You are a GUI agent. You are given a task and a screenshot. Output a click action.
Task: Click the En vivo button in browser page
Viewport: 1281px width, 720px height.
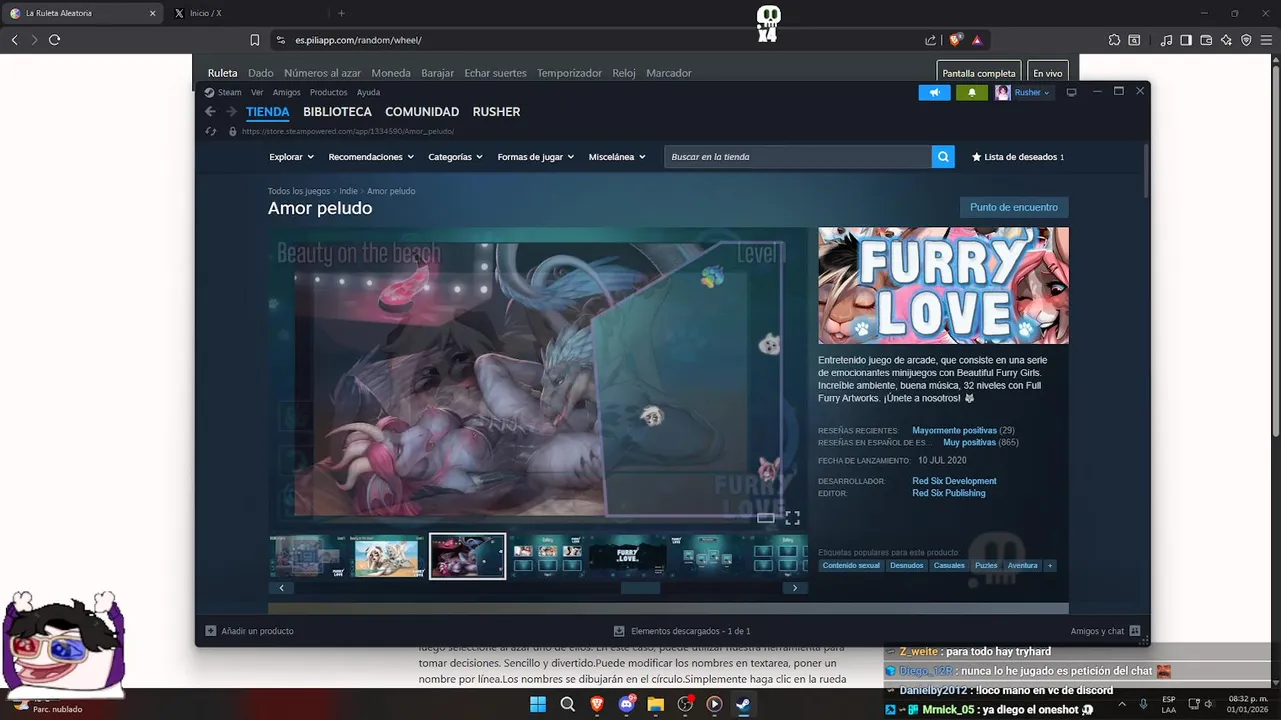(1047, 73)
